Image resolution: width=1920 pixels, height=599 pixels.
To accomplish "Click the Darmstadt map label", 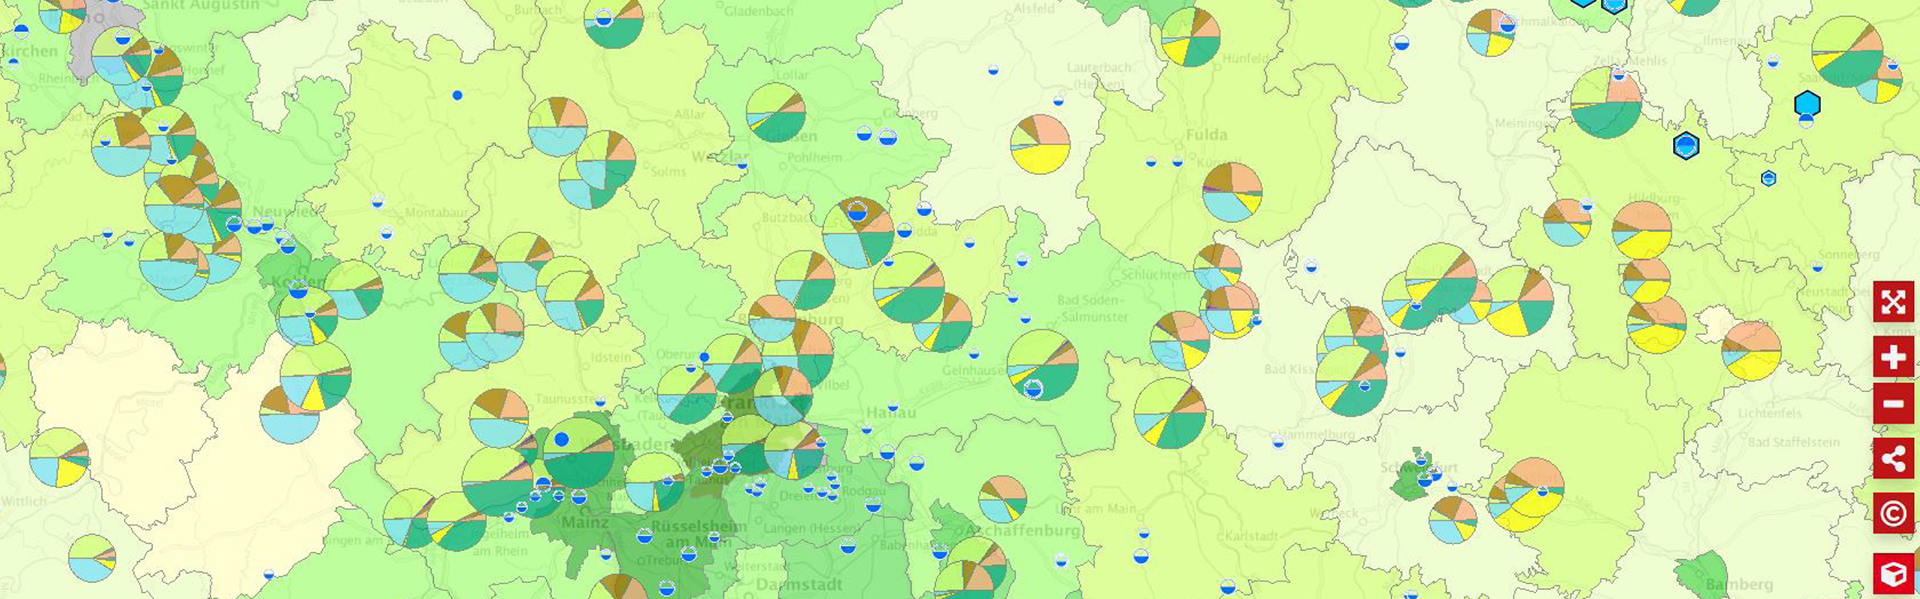I will click(799, 584).
